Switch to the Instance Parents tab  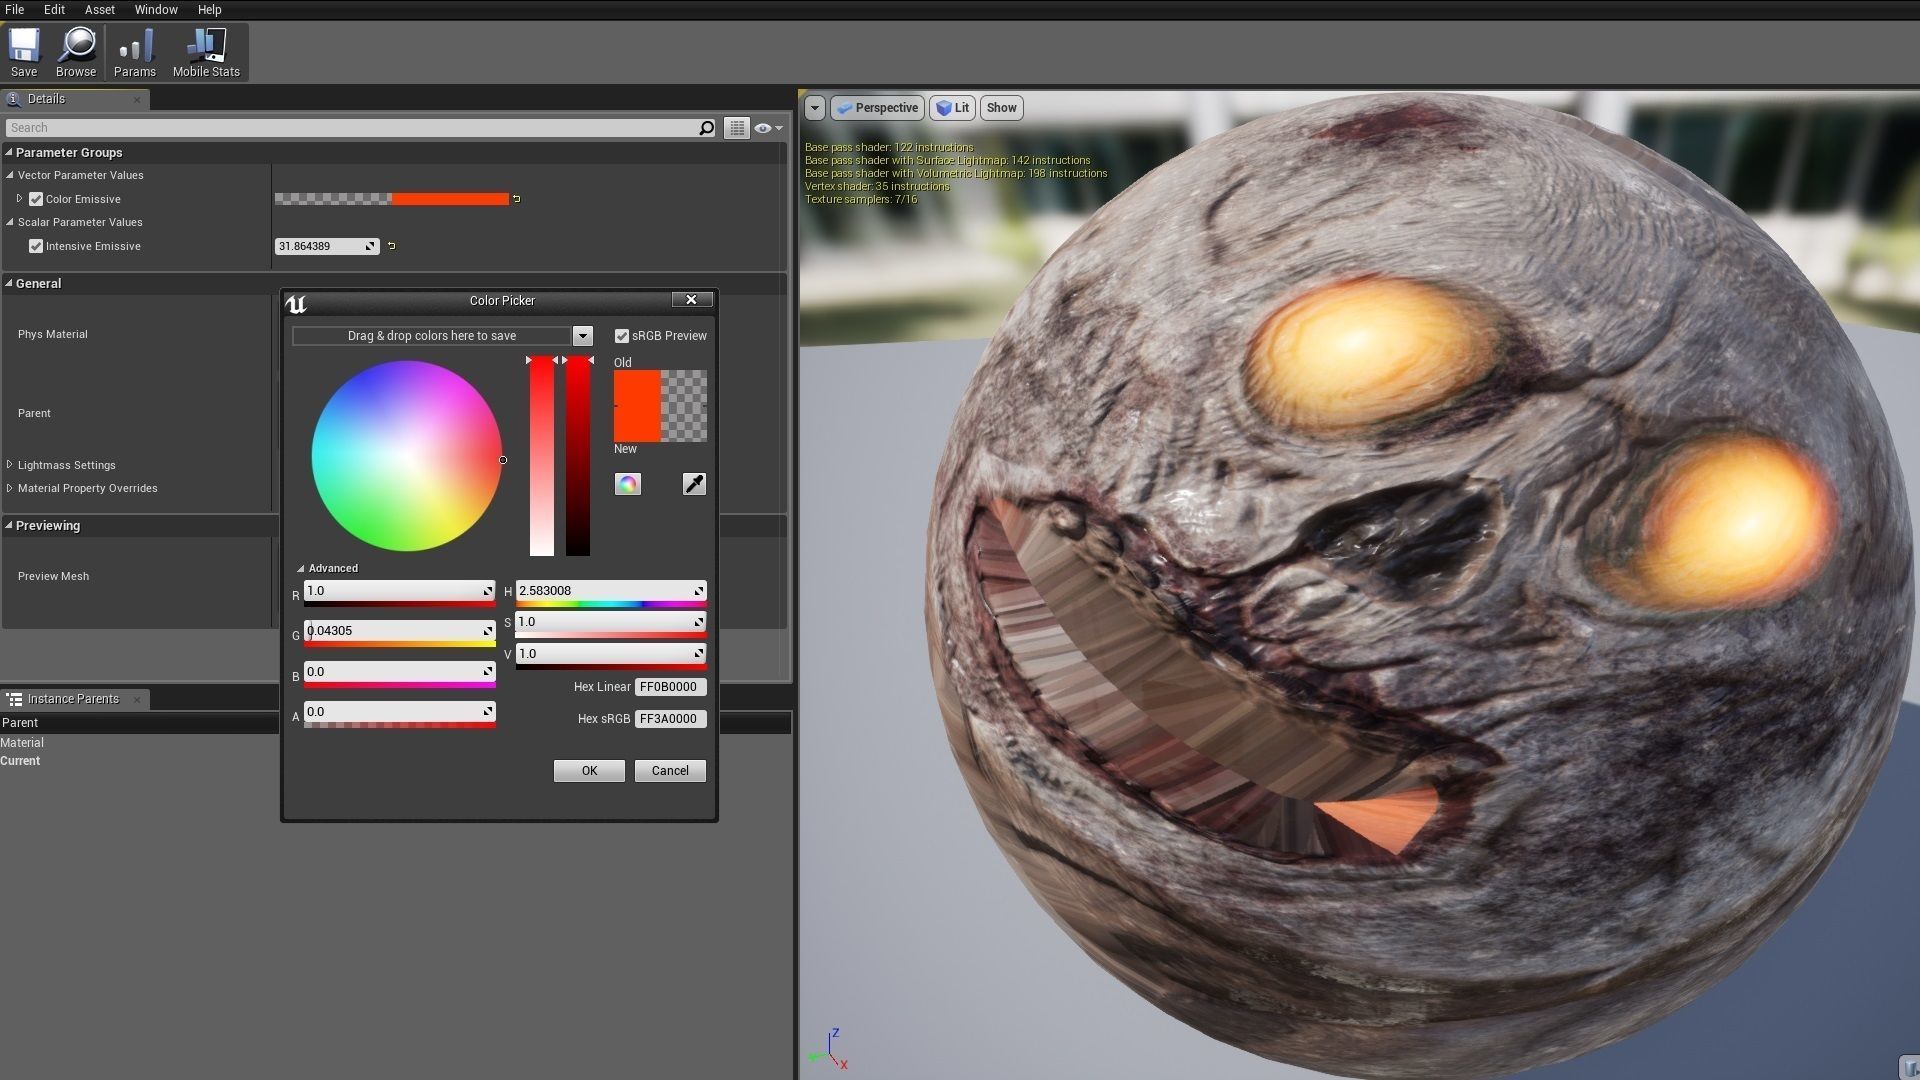coord(72,699)
